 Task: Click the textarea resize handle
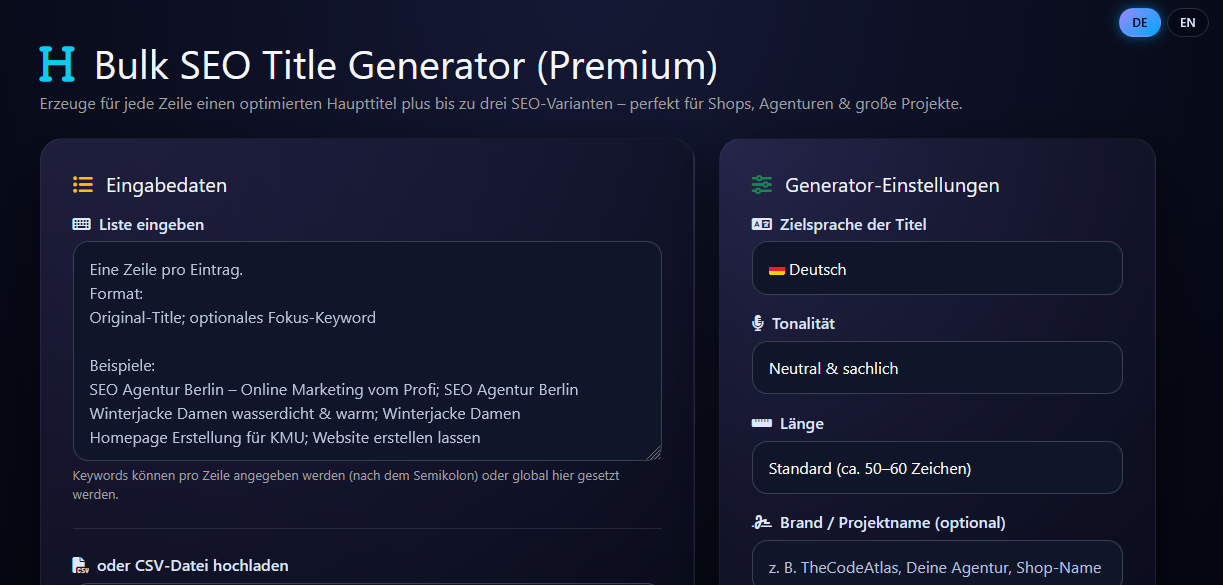click(655, 454)
